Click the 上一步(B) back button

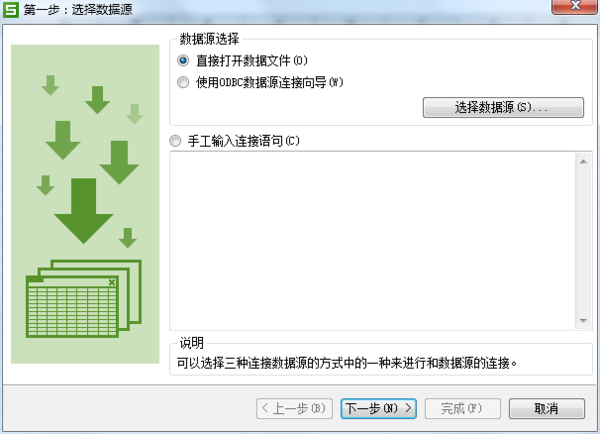tap(294, 409)
